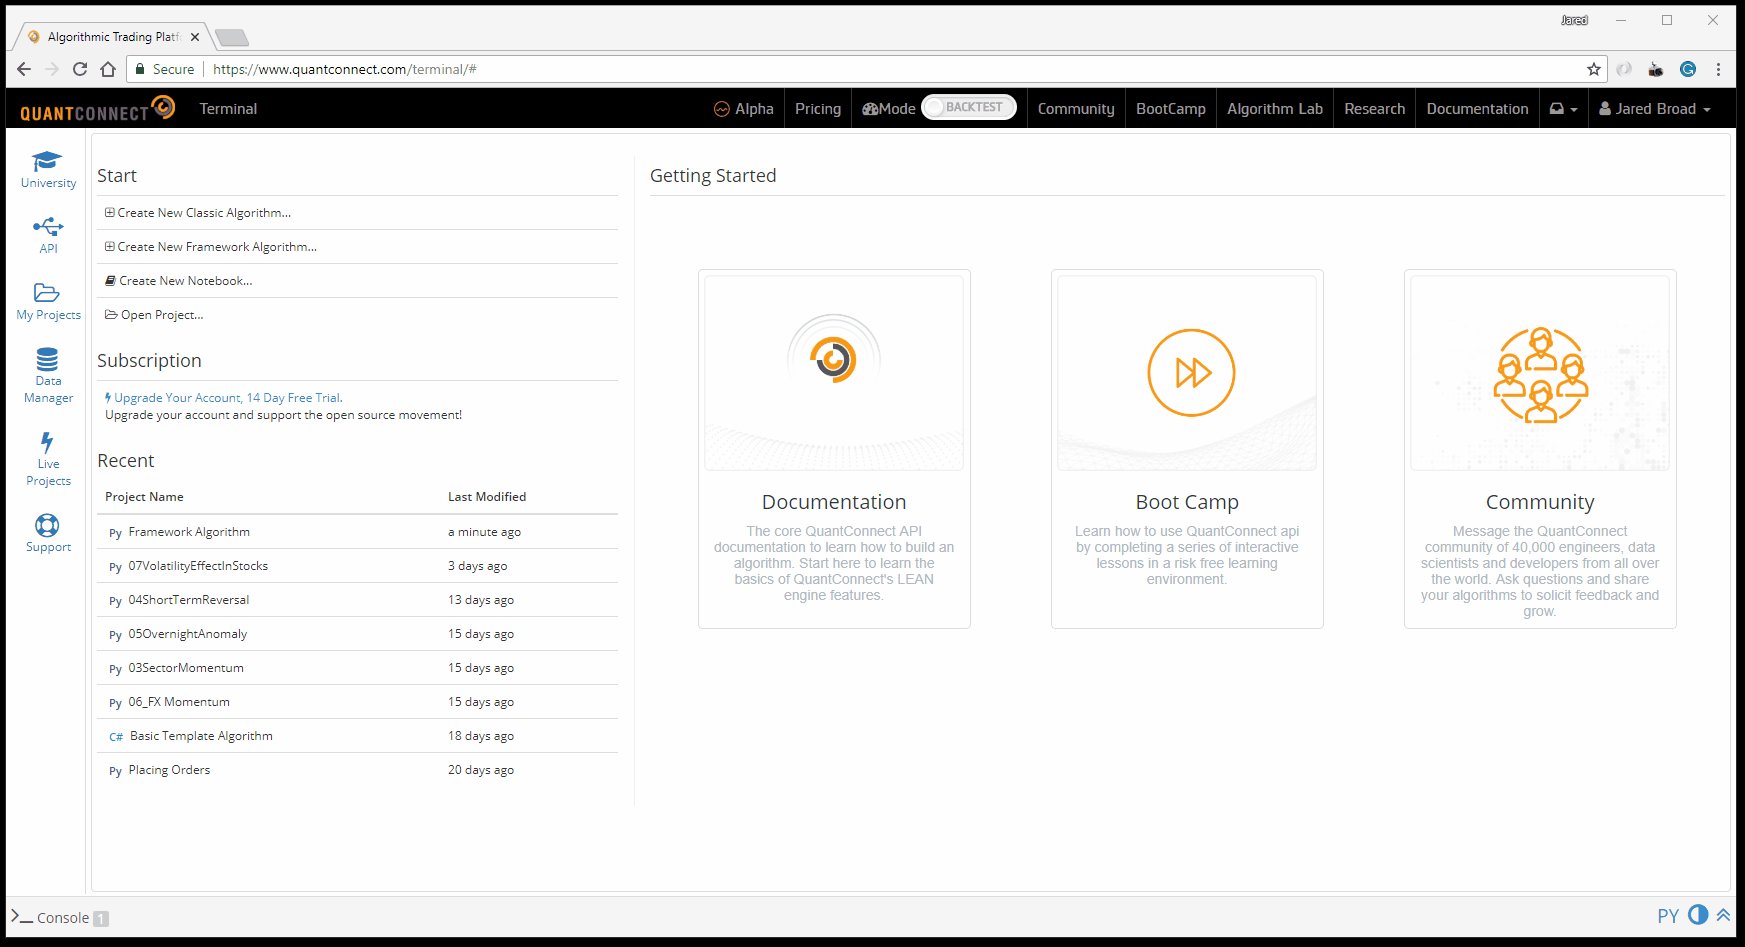This screenshot has width=1745, height=947.
Task: Open the Basic Template Algorithm project
Action: pyautogui.click(x=201, y=736)
